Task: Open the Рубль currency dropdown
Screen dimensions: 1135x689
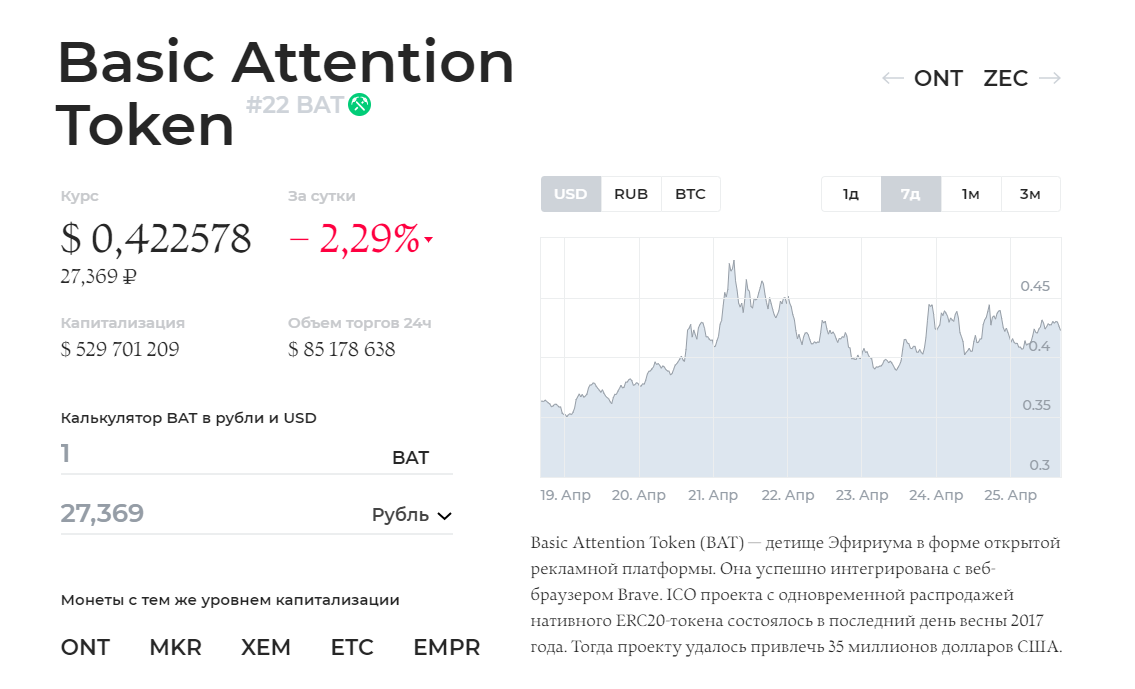Action: point(412,515)
